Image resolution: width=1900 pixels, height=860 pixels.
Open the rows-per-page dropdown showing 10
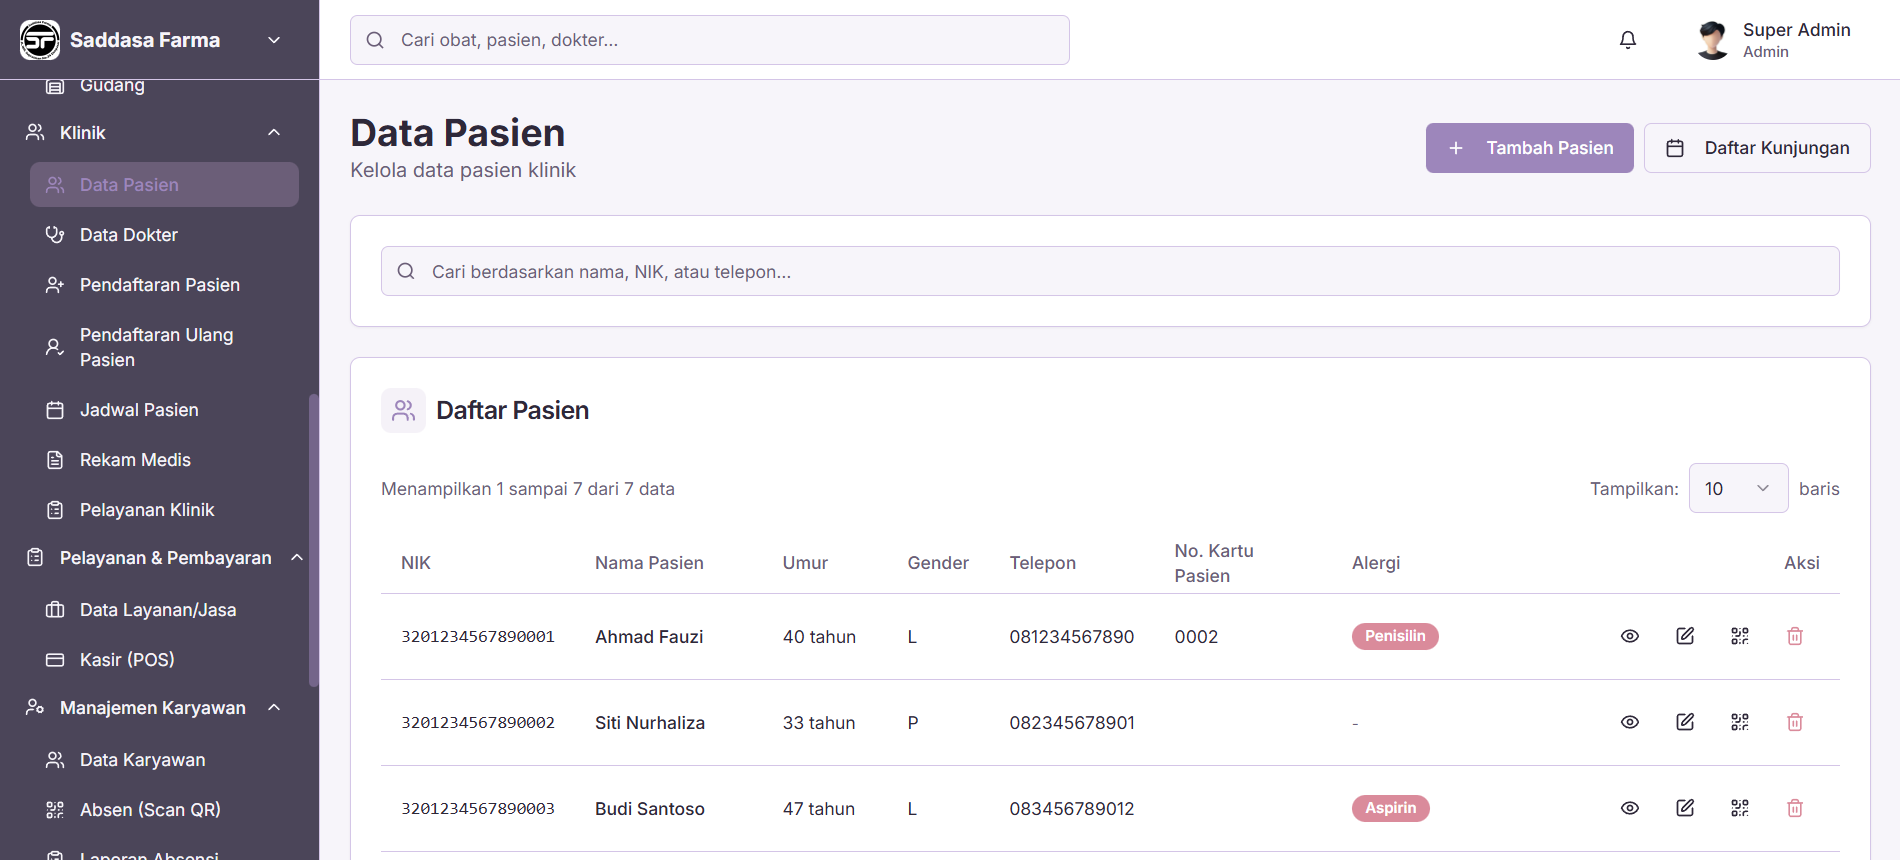[1738, 488]
